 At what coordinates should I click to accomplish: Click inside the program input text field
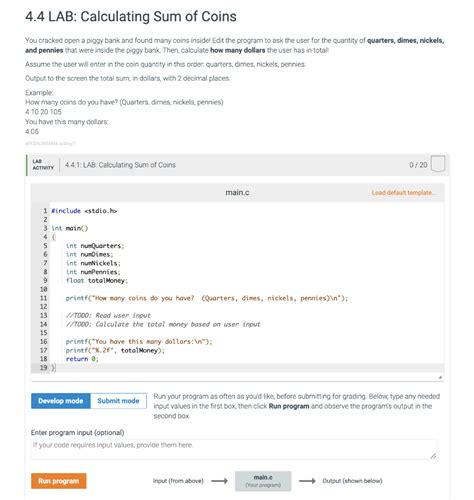click(x=234, y=449)
